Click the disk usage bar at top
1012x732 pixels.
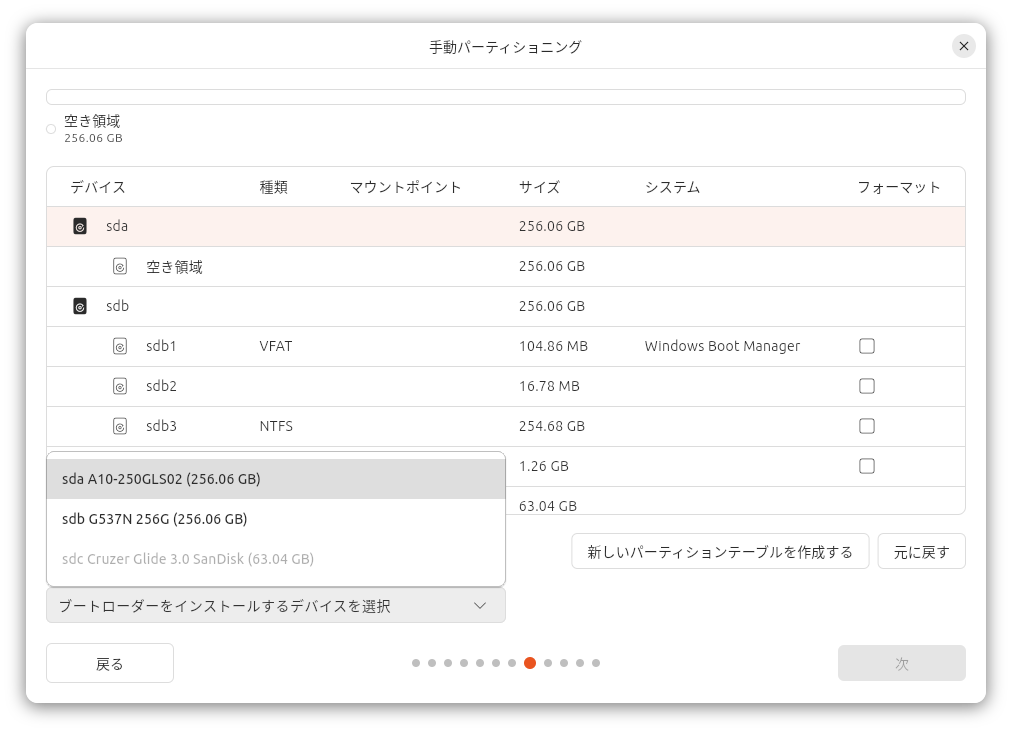505,97
